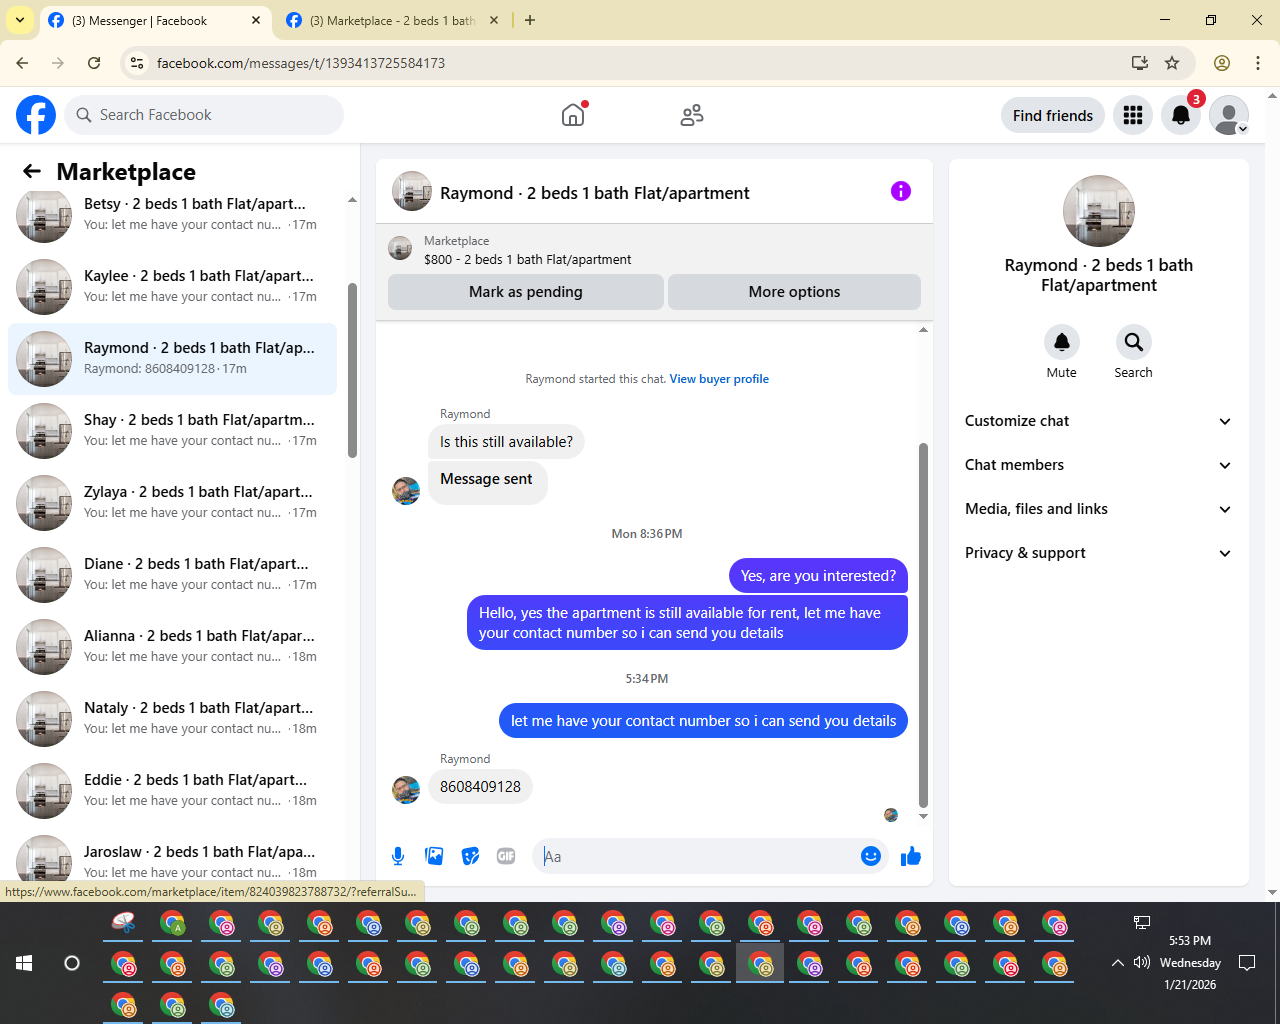Viewport: 1280px width, 1024px height.
Task: Reload the page
Action: click(94, 63)
